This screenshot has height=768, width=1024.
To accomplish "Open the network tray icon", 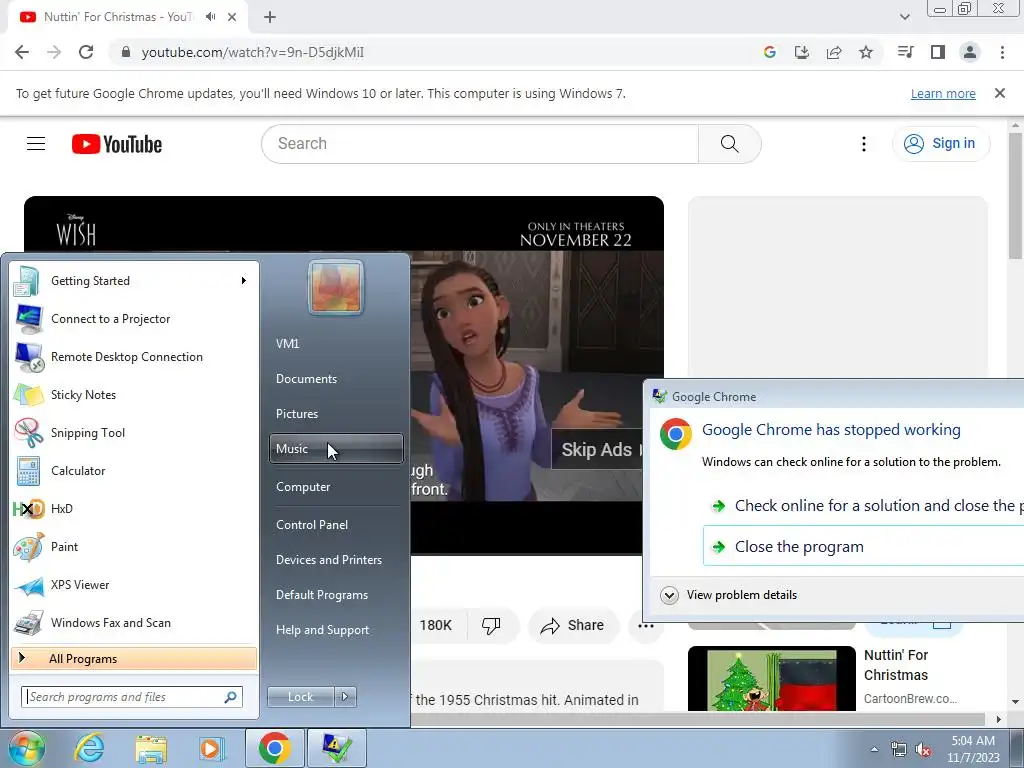I will click(x=899, y=750).
